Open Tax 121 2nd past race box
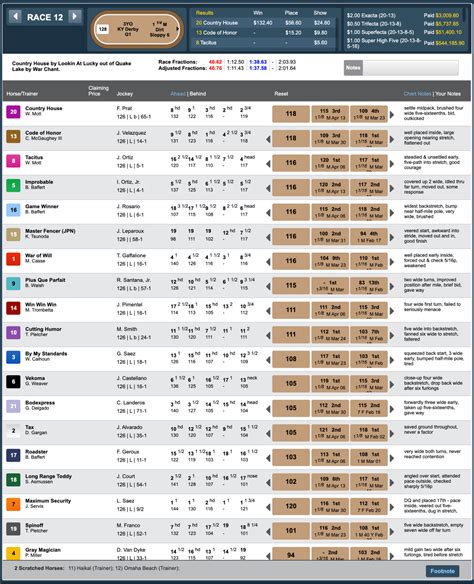The image size is (474, 584). click(x=330, y=433)
